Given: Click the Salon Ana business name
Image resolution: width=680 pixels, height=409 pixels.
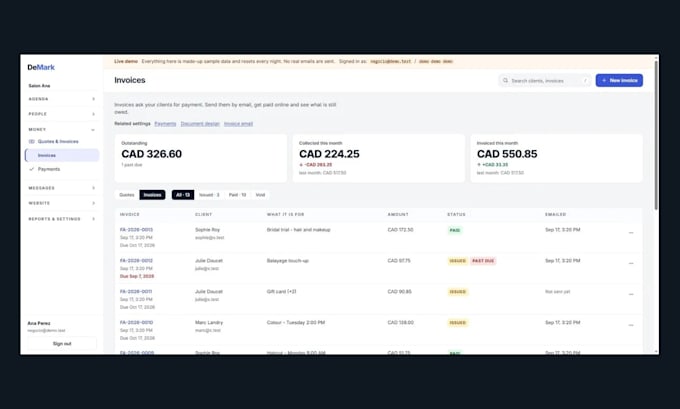Looking at the screenshot, I should (39, 86).
